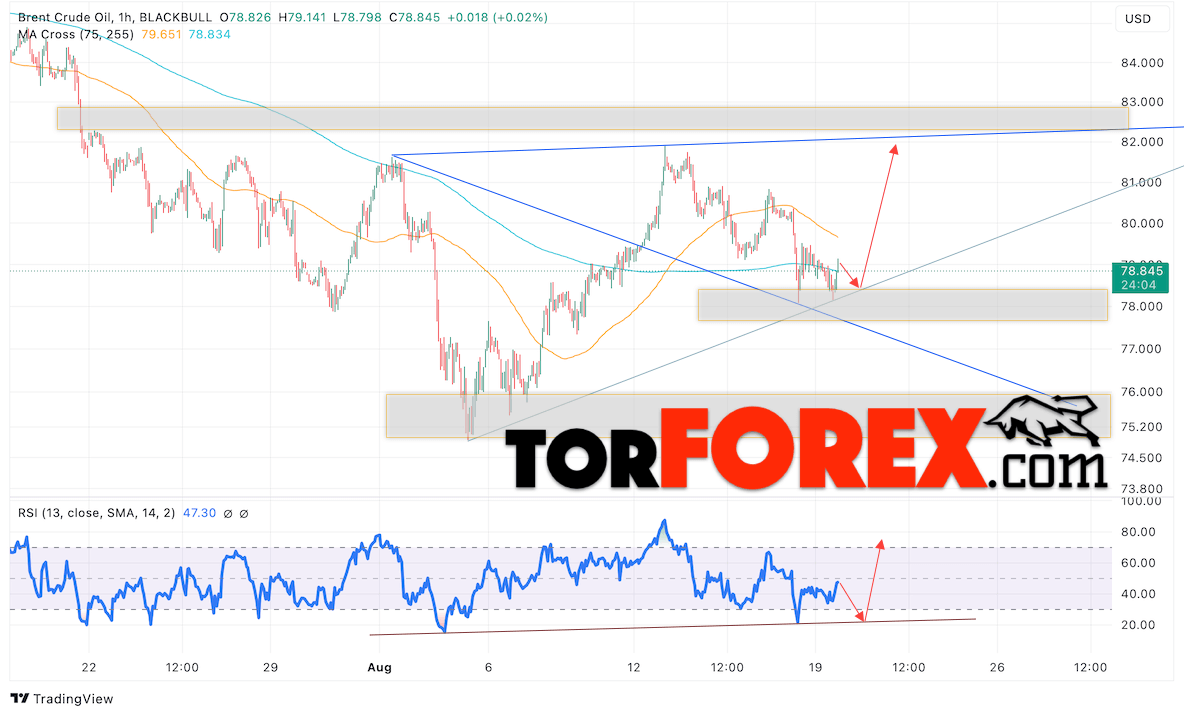Click the 74.500 price axis label
This screenshot has height=716, width=1184.
1142,458
